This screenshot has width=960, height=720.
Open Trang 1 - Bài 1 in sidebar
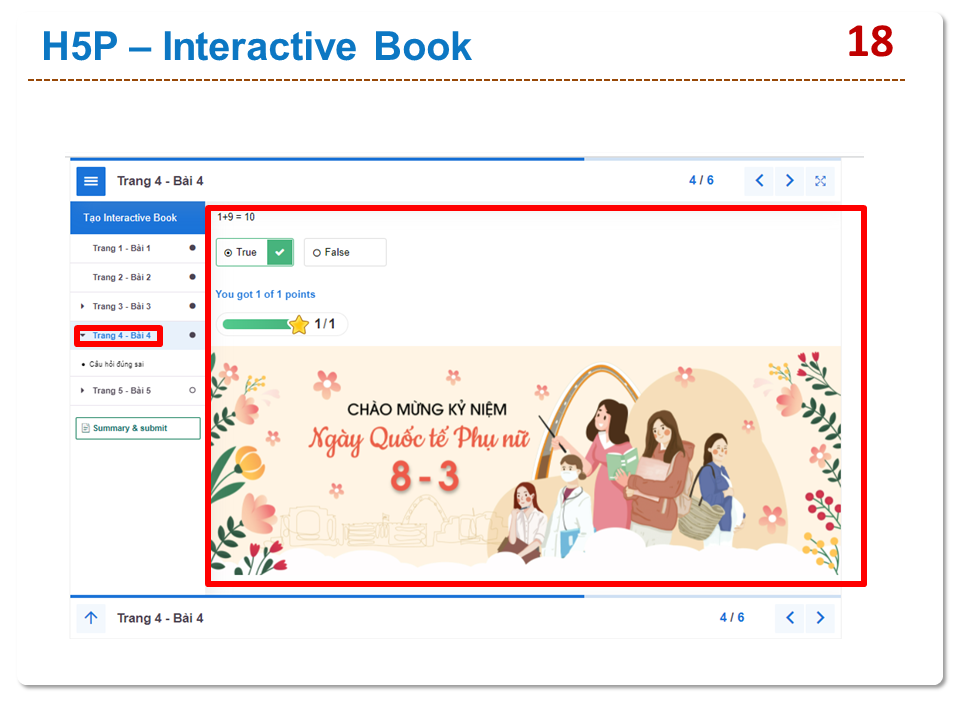click(122, 248)
